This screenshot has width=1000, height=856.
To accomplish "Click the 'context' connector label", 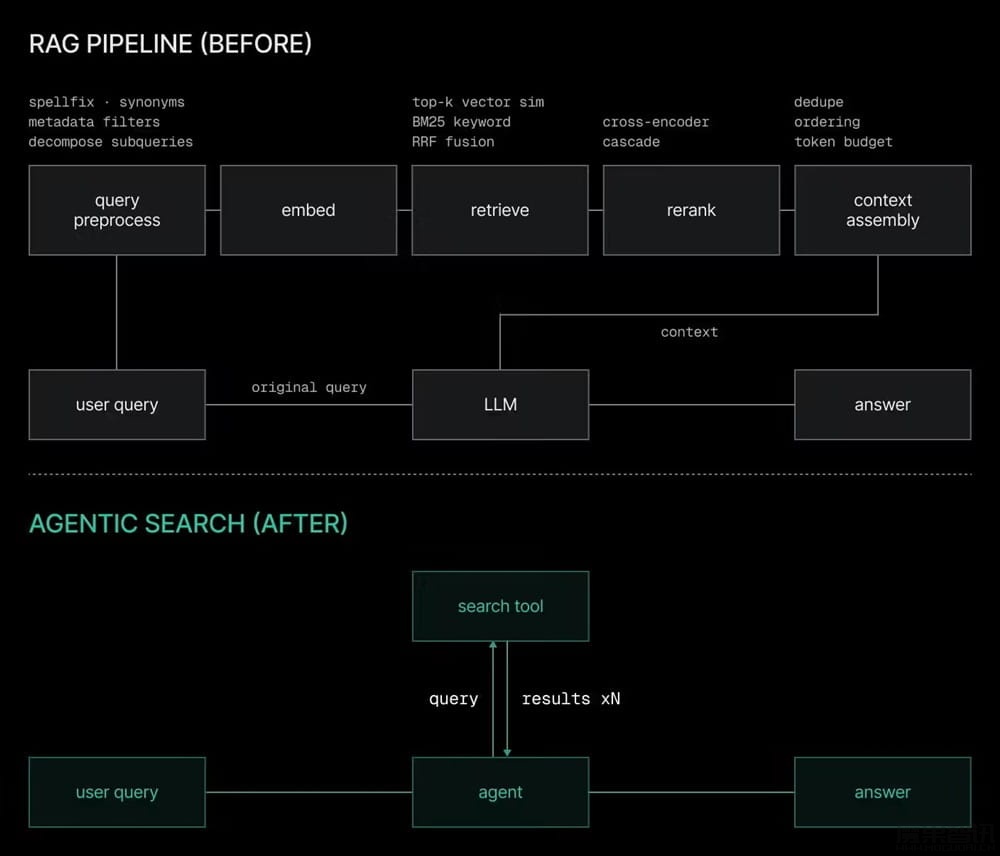I will (x=689, y=332).
